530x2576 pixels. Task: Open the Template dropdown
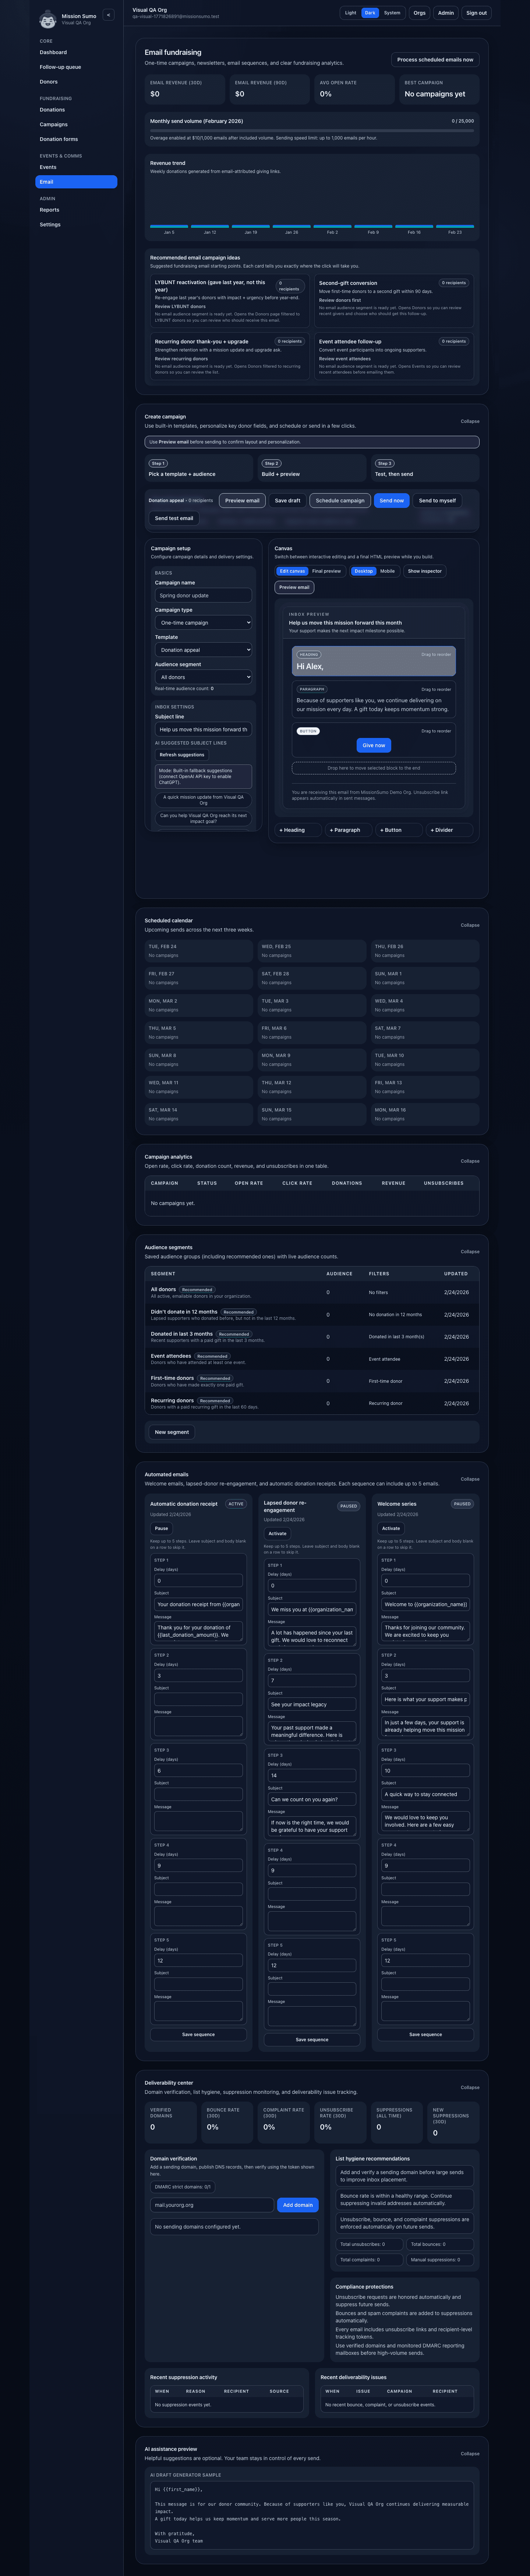coord(203,650)
